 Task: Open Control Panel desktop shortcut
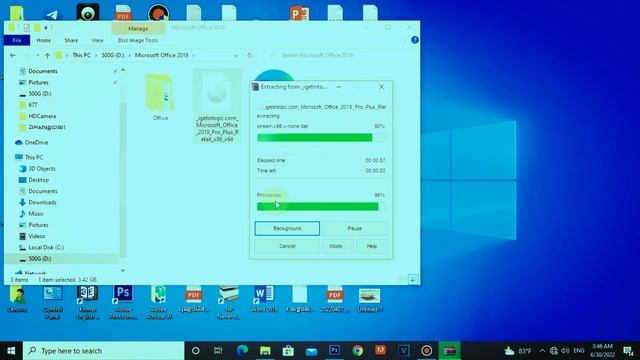click(53, 302)
